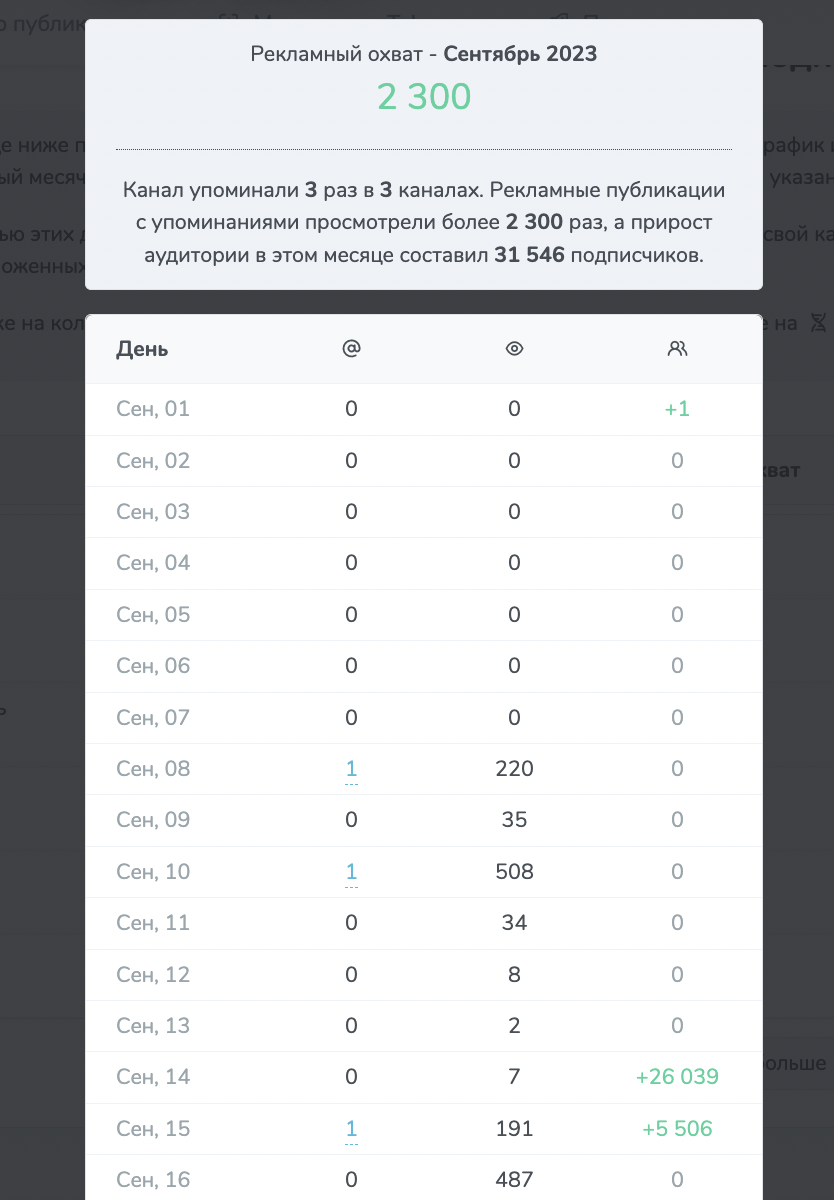The height and width of the screenshot is (1200, 834).
Task: Click the green 2 300 total reach number
Action: tap(423, 97)
